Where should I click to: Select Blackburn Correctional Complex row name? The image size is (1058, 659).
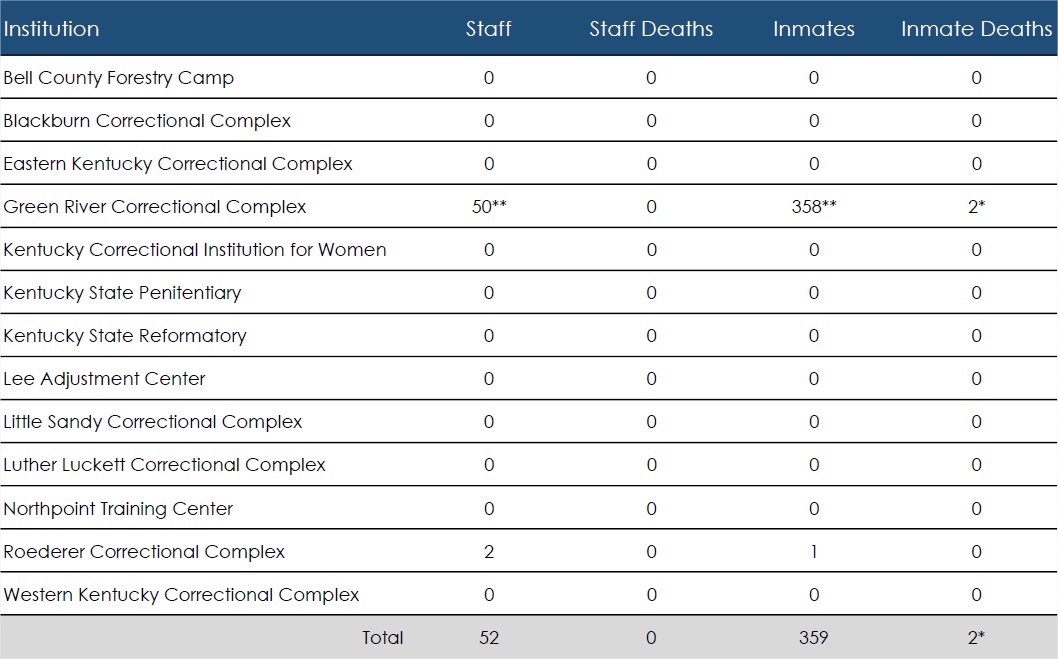pyautogui.click(x=147, y=121)
